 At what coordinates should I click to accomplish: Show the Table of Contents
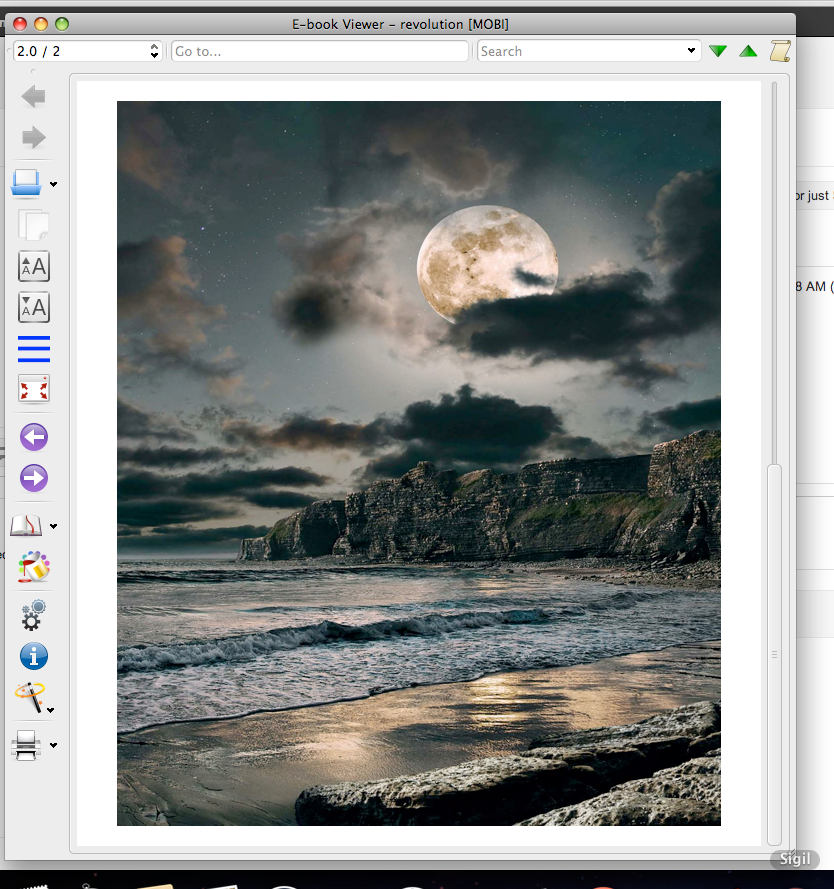33,348
